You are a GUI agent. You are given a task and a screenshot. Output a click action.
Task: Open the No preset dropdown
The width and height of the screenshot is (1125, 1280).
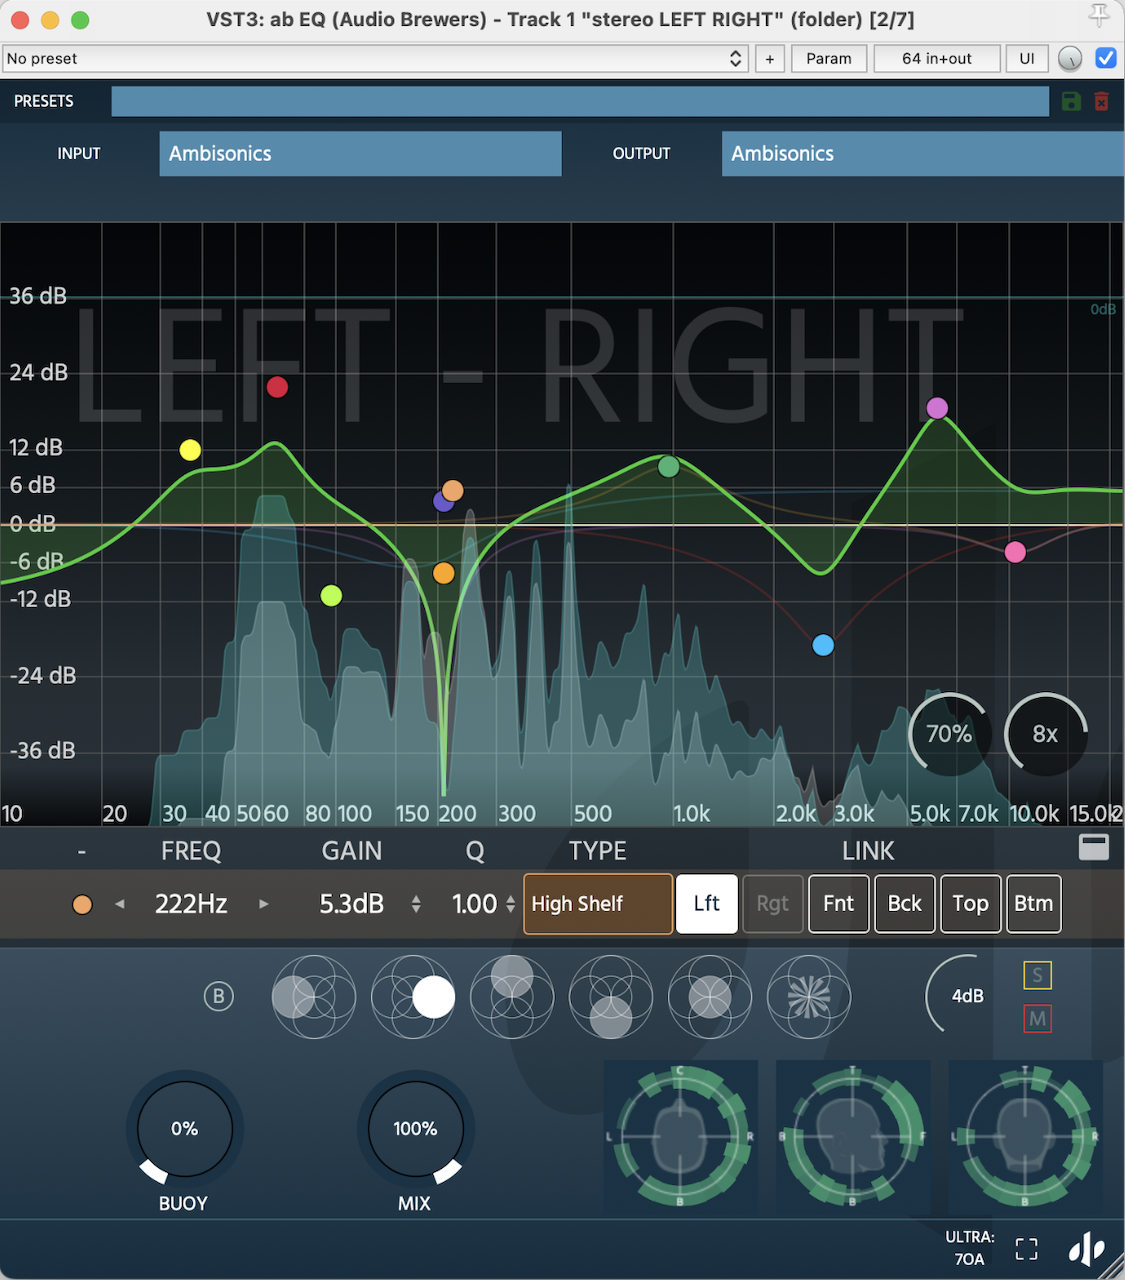(x=376, y=58)
